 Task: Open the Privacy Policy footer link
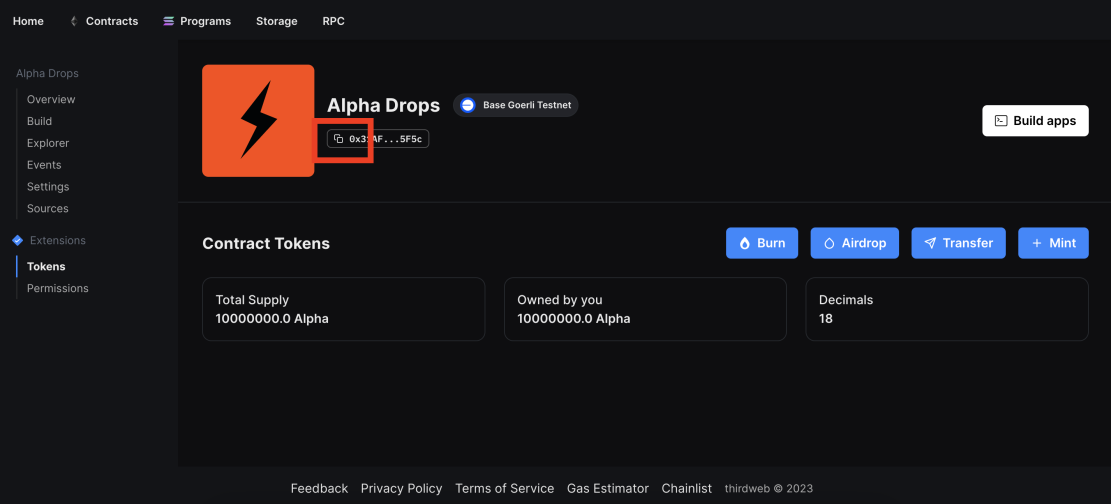coord(402,488)
